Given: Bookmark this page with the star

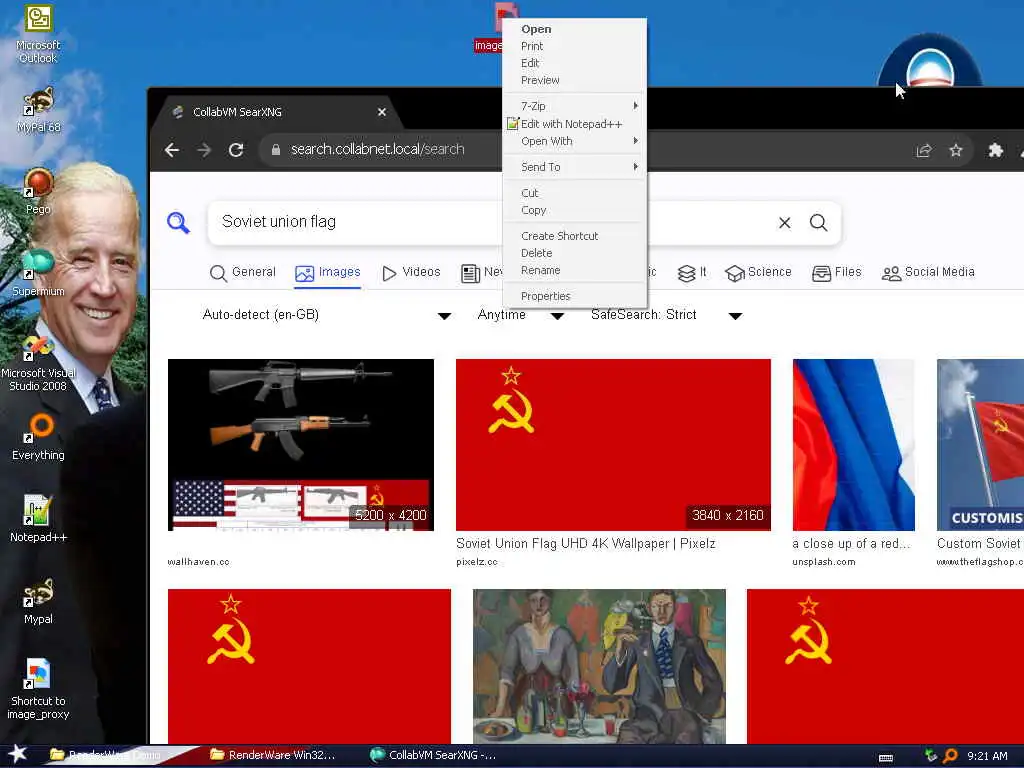Looking at the screenshot, I should coord(955,151).
